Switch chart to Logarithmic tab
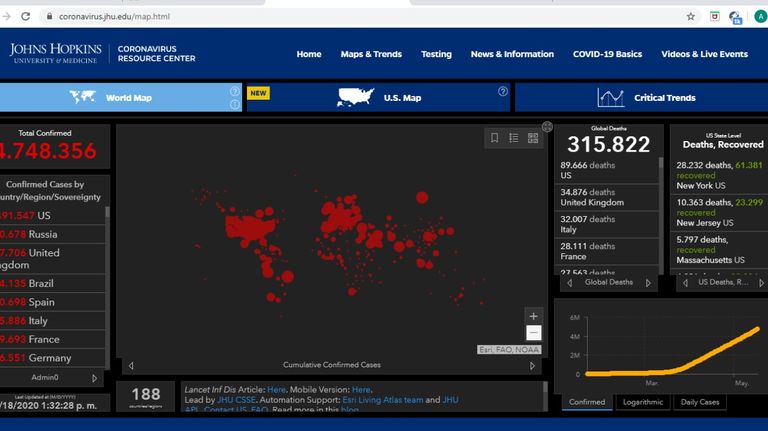 [643, 402]
